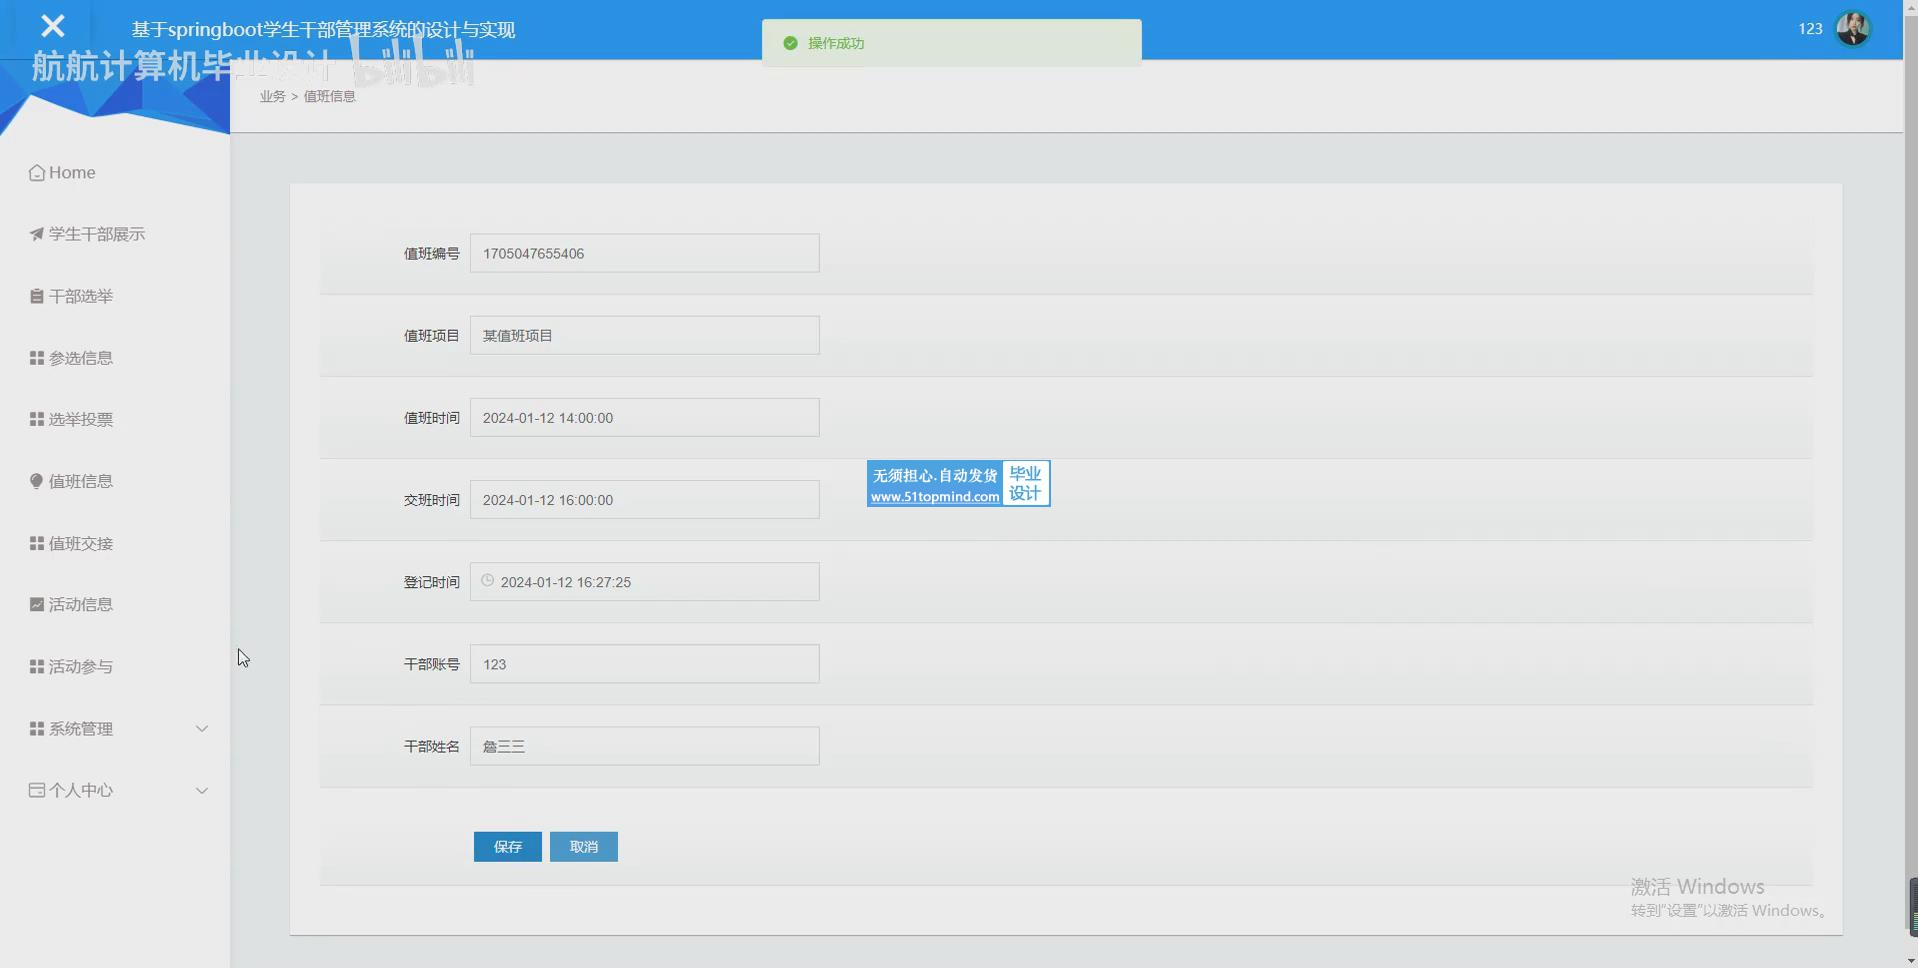
Task: Click the 个人中心 card icon
Action: (37, 790)
